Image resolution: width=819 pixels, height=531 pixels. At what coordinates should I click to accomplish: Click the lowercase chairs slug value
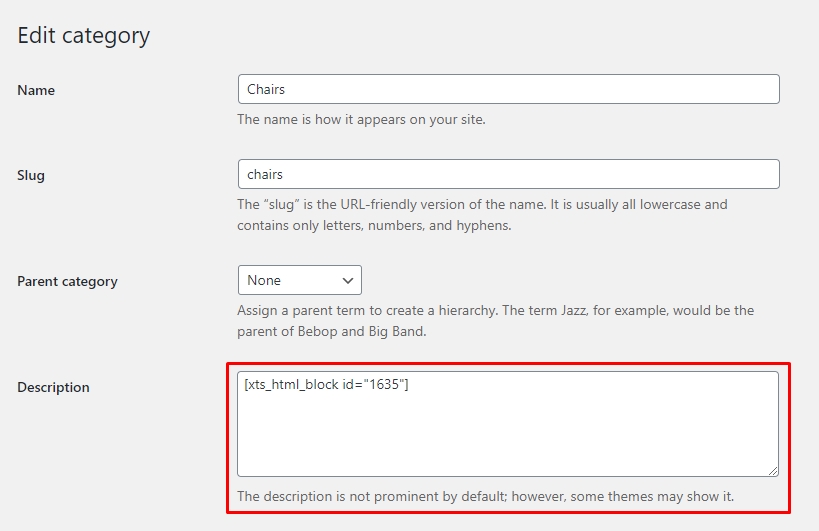pos(265,174)
